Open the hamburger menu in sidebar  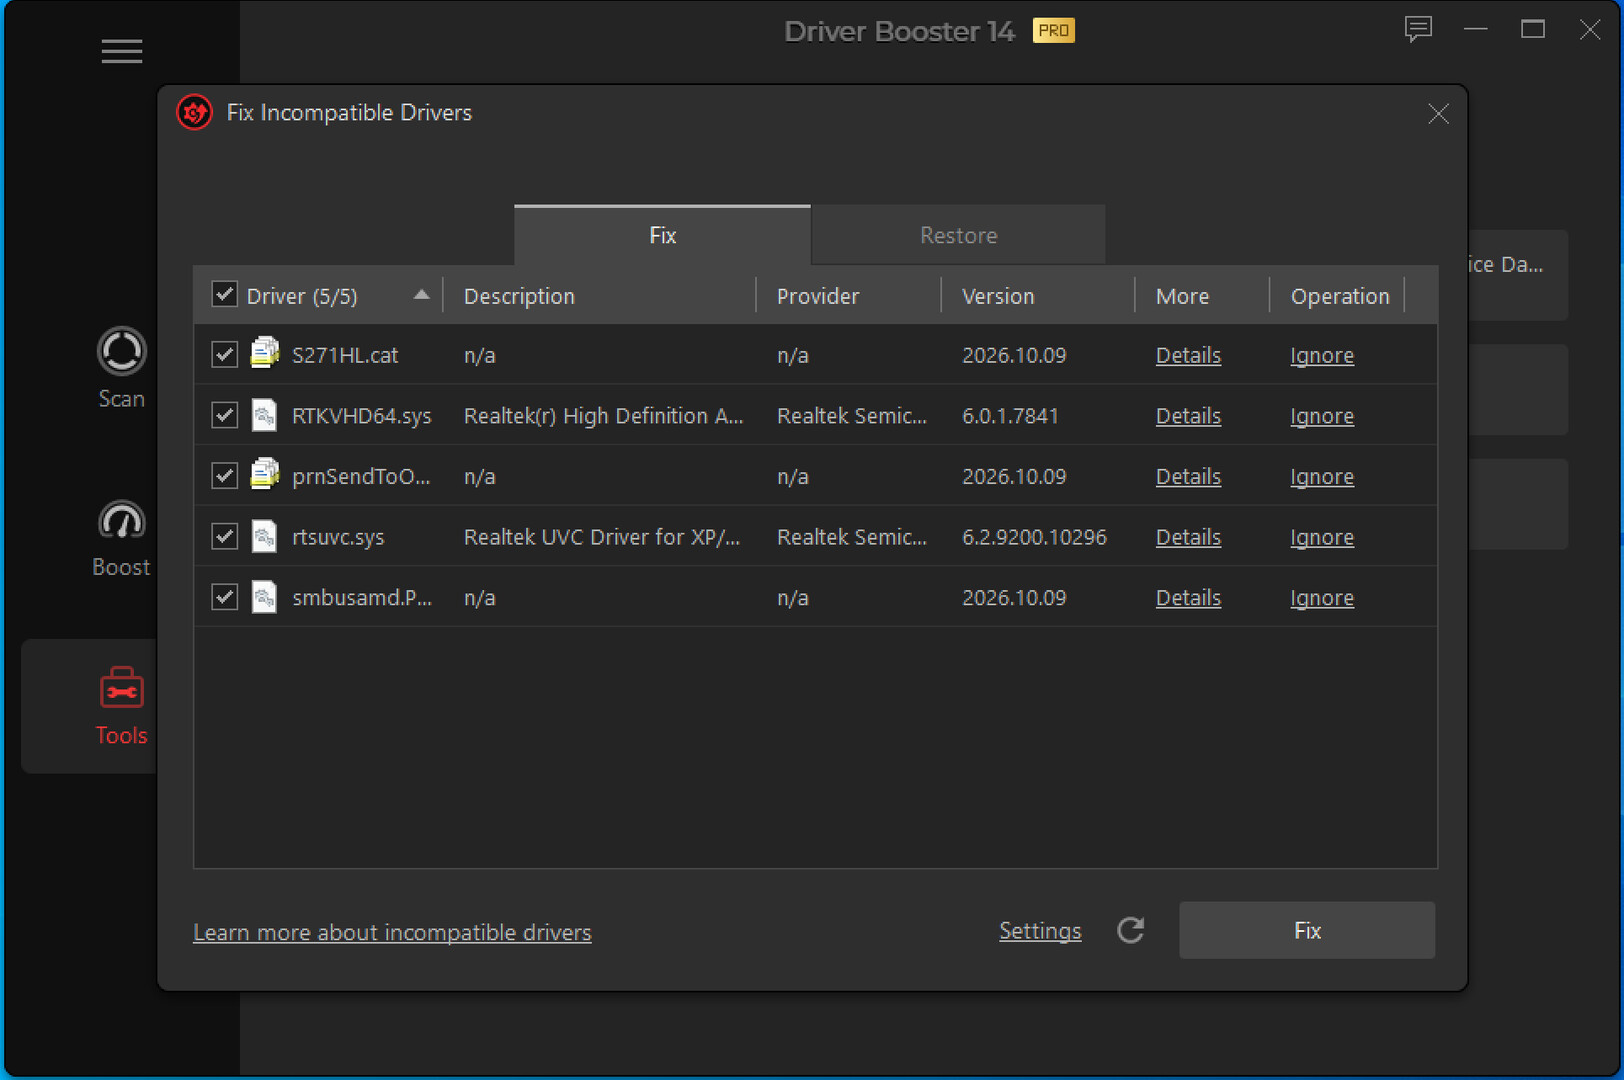(121, 51)
